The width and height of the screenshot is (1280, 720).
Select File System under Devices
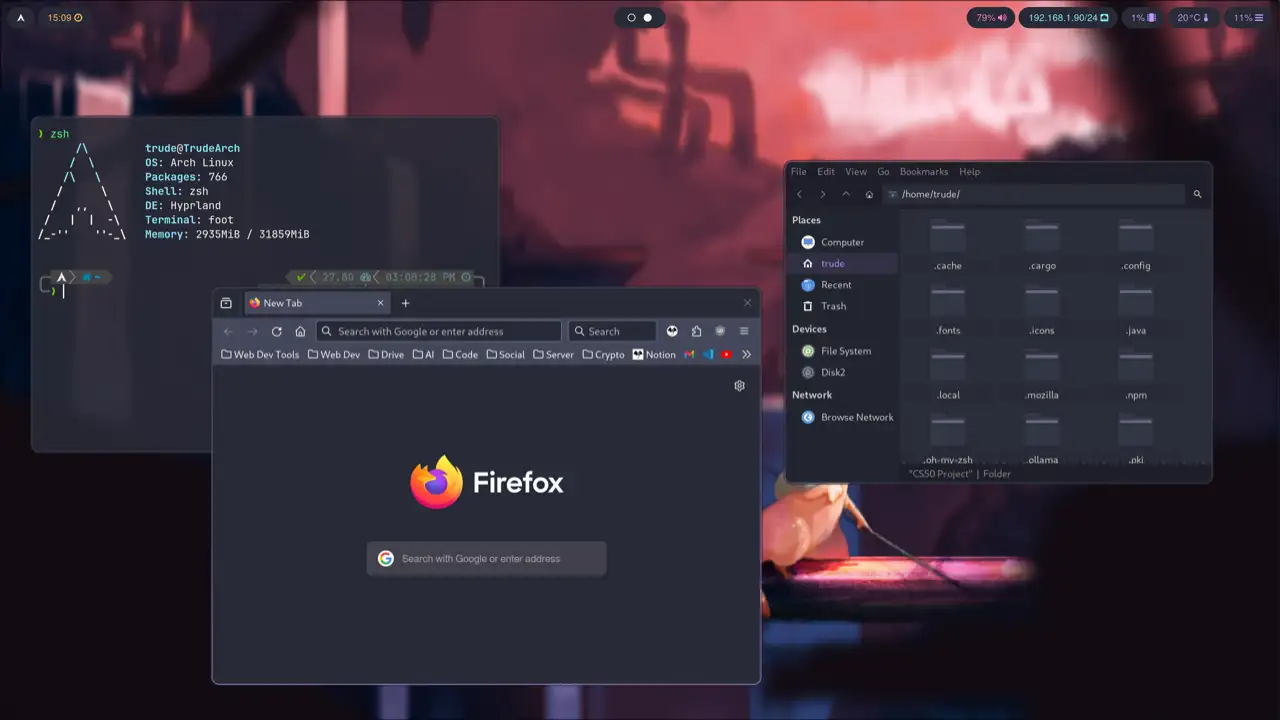[x=845, y=351]
